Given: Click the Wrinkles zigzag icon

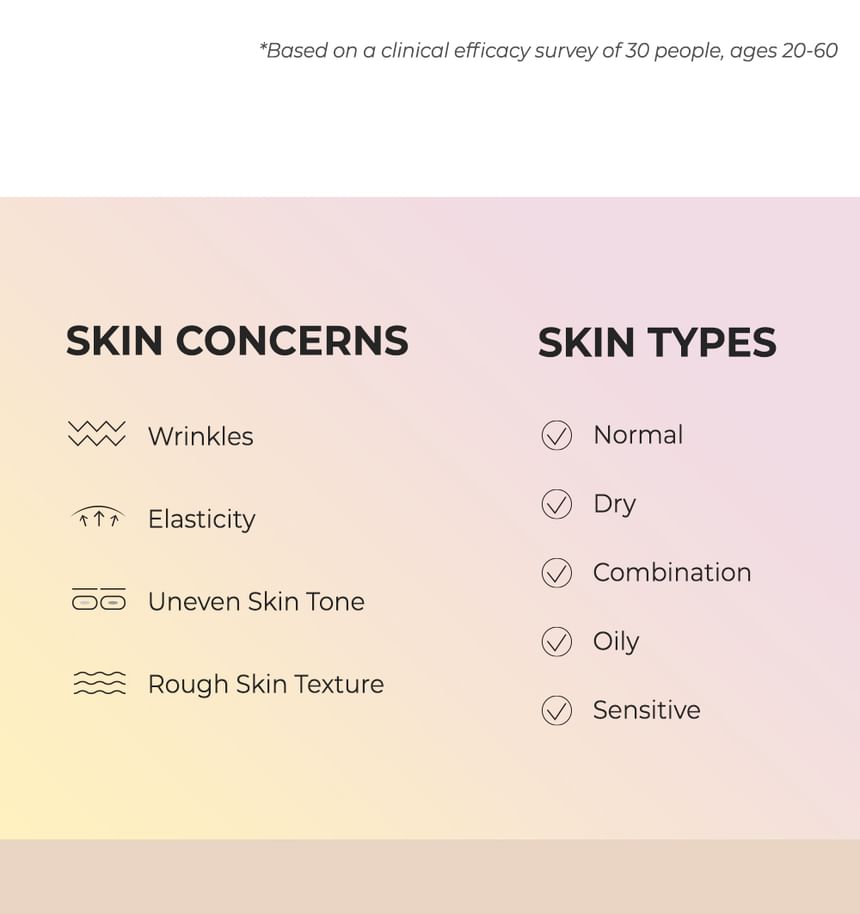Looking at the screenshot, I should (x=97, y=434).
